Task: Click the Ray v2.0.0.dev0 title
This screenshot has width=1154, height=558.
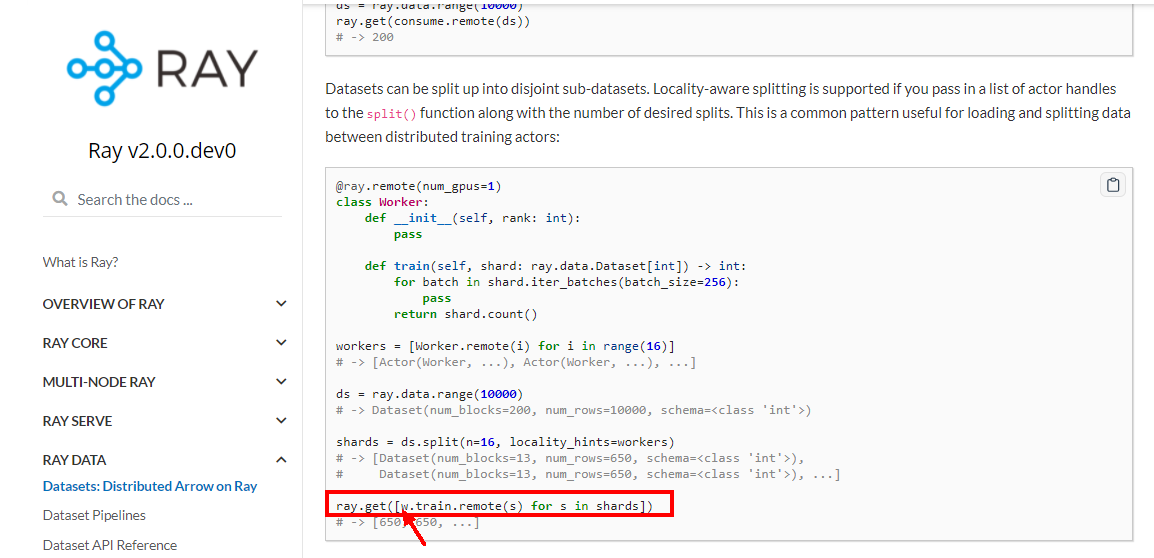Action: pyautogui.click(x=162, y=151)
